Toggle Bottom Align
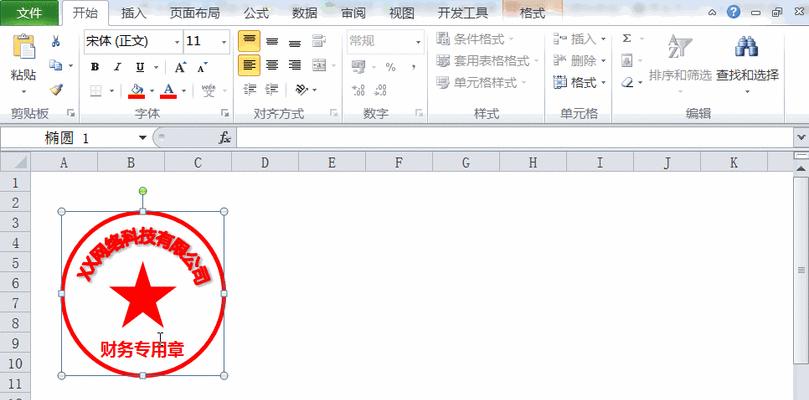Screen dimensions: 809x400 click(x=295, y=41)
